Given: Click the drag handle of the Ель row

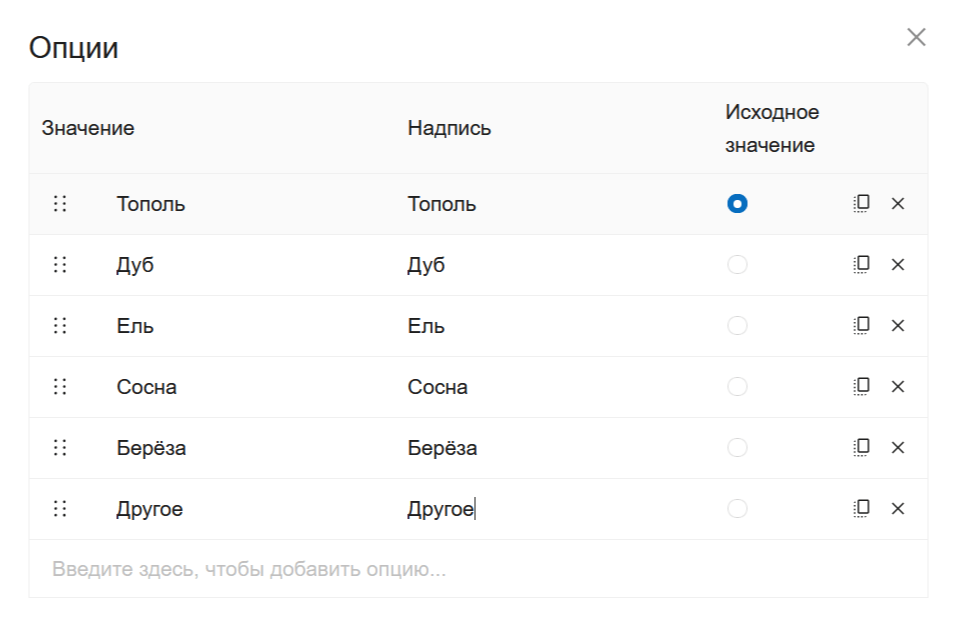Looking at the screenshot, I should point(60,326).
